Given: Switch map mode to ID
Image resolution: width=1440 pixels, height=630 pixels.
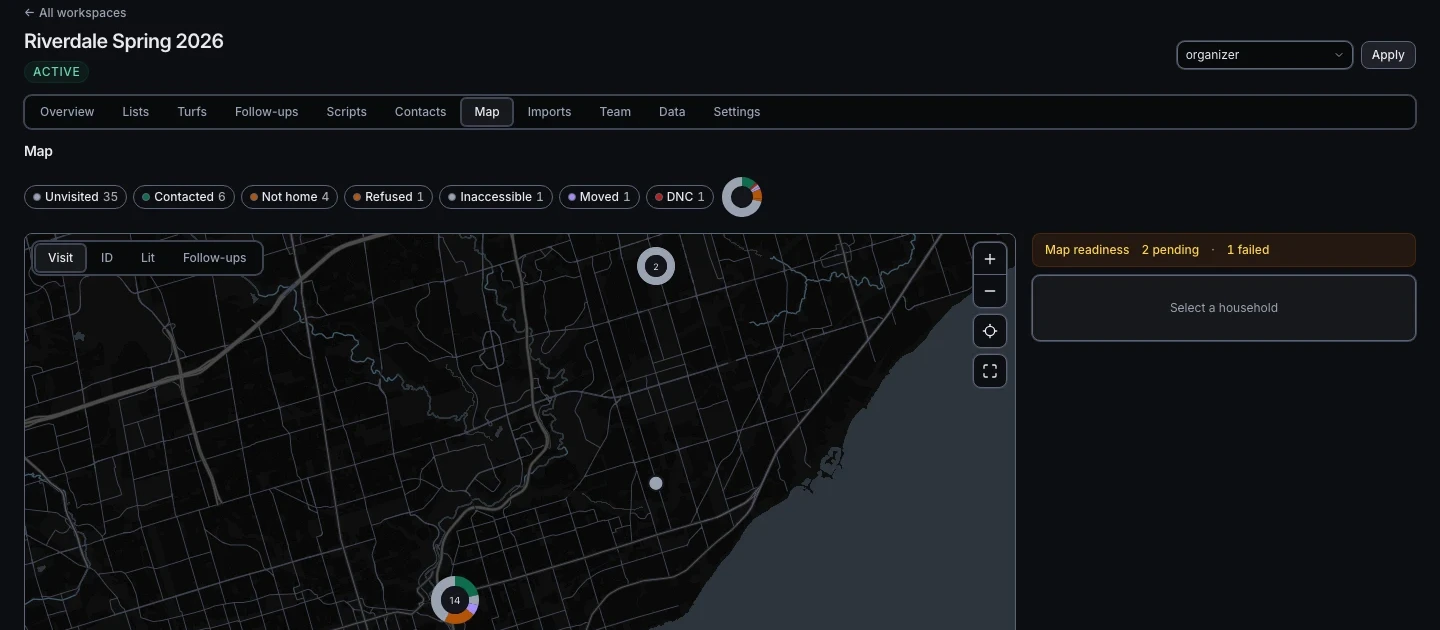Looking at the screenshot, I should coord(107,258).
